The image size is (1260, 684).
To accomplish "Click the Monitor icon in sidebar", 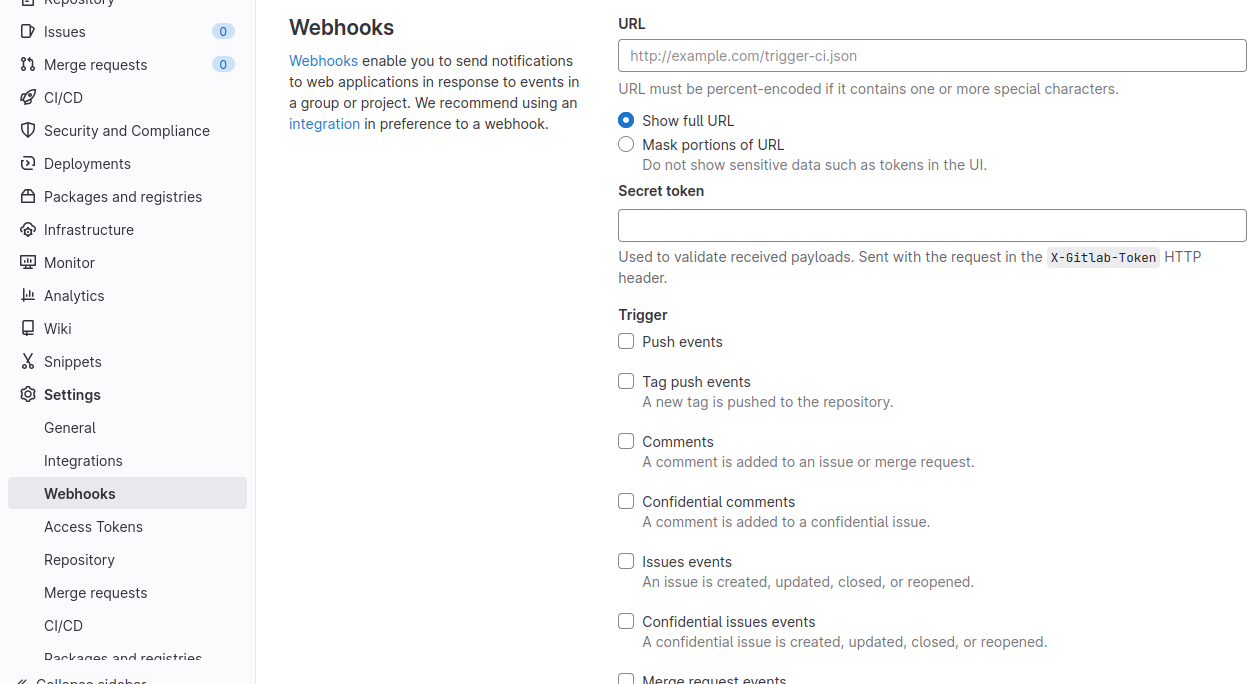I will tap(28, 263).
